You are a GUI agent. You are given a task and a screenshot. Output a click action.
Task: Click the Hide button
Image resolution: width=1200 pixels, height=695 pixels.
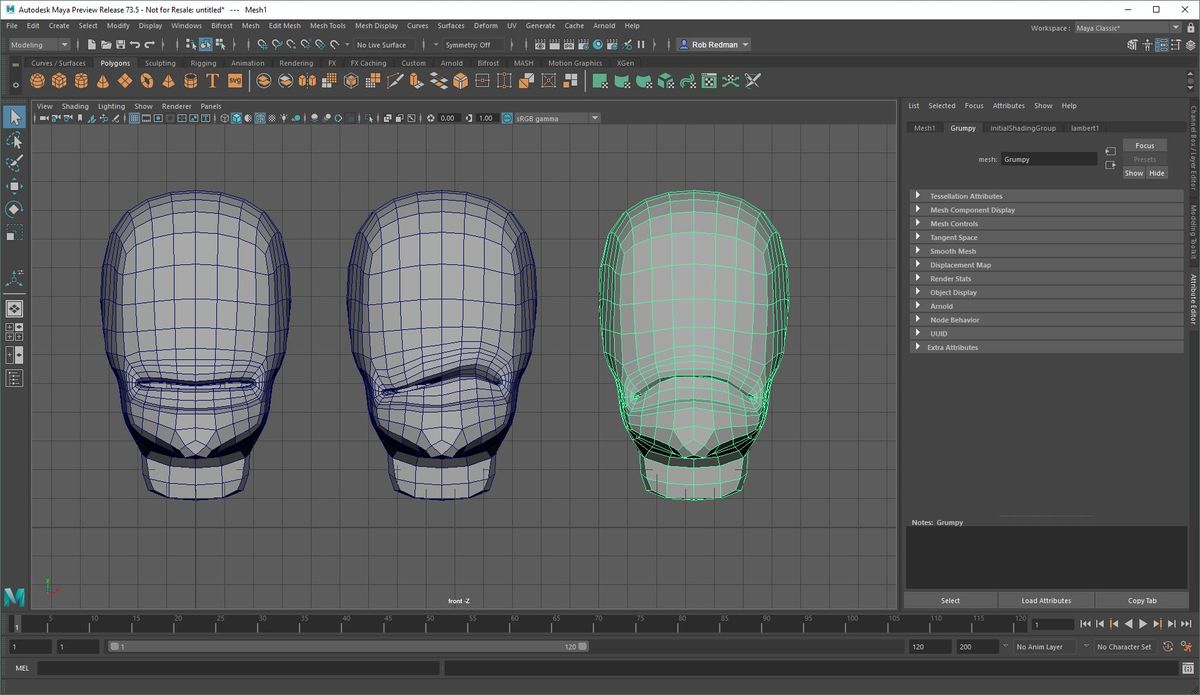pyautogui.click(x=1157, y=173)
